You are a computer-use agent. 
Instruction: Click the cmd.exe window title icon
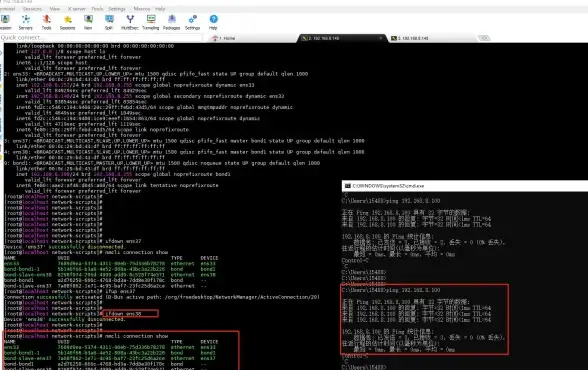(x=348, y=186)
